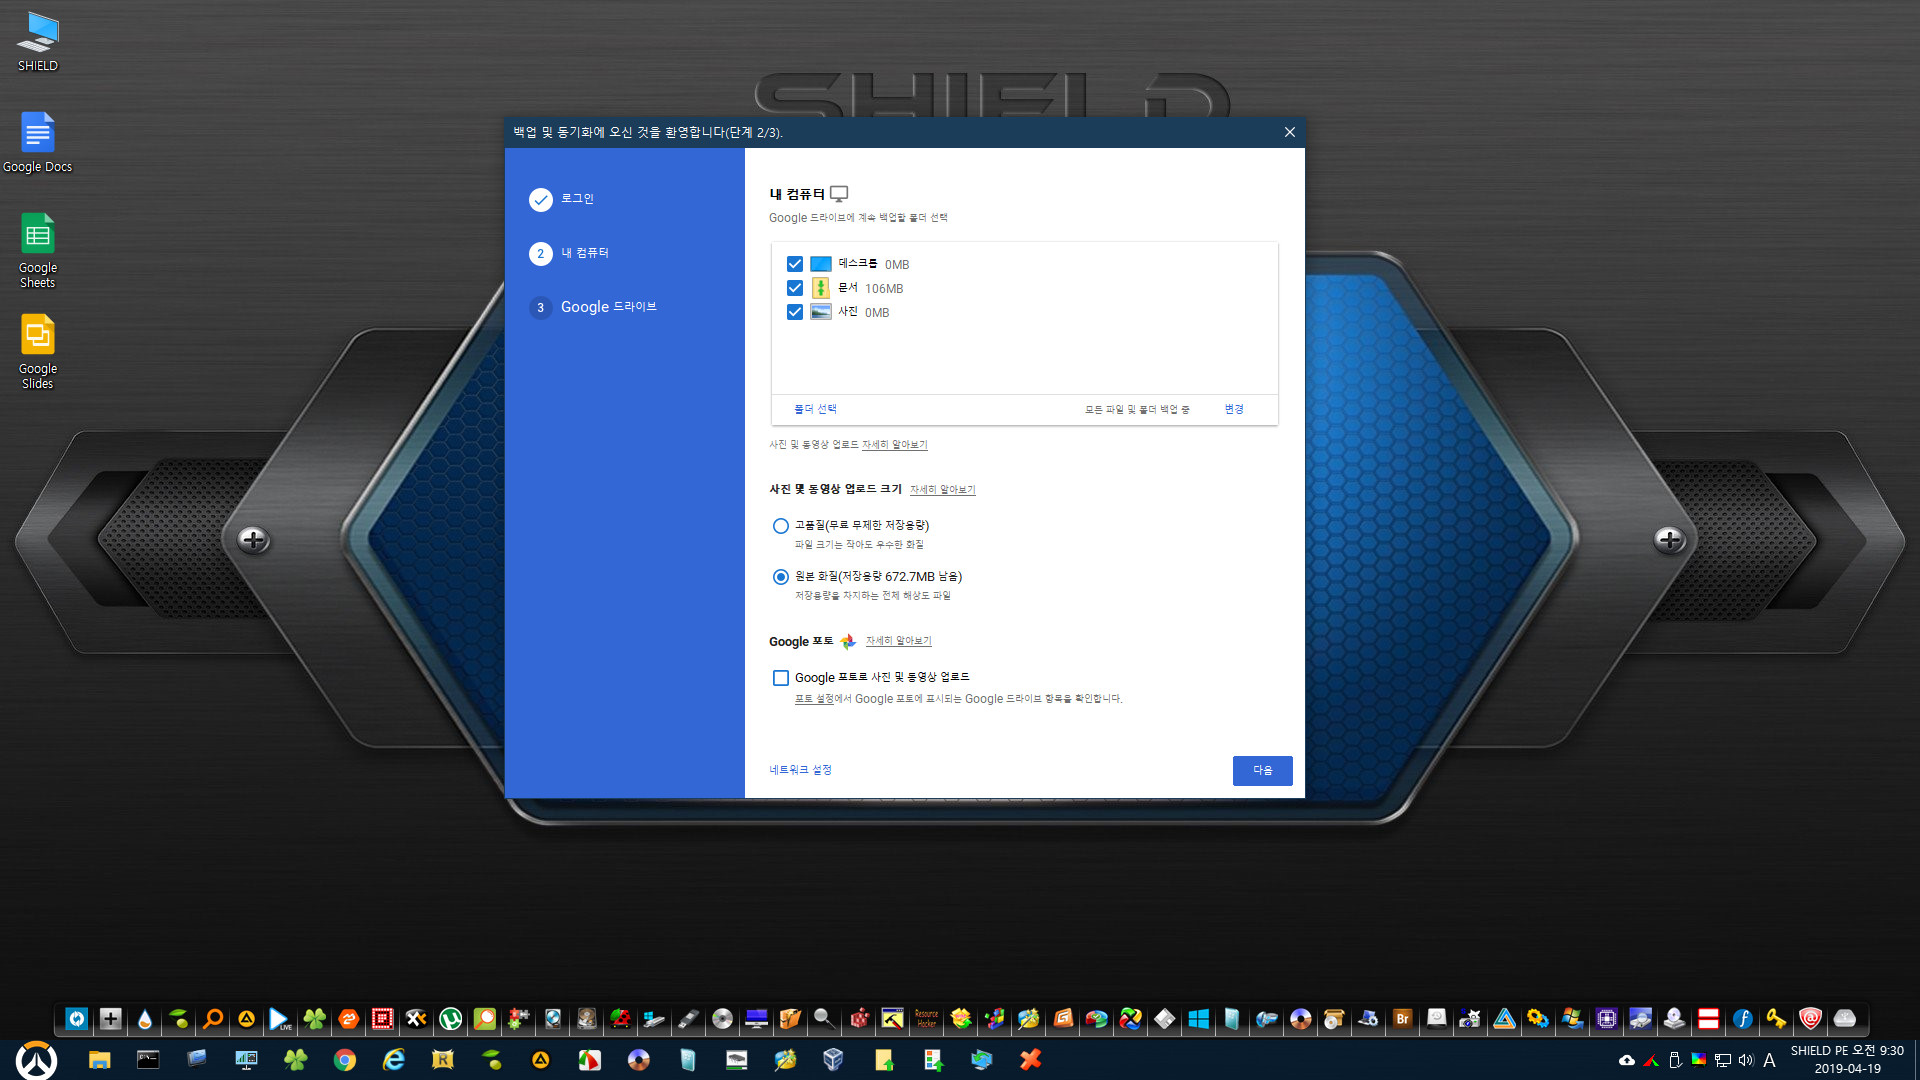Viewport: 1920px width, 1080px height.
Task: Open the Start button with Overwatch logo
Action: 36,1060
